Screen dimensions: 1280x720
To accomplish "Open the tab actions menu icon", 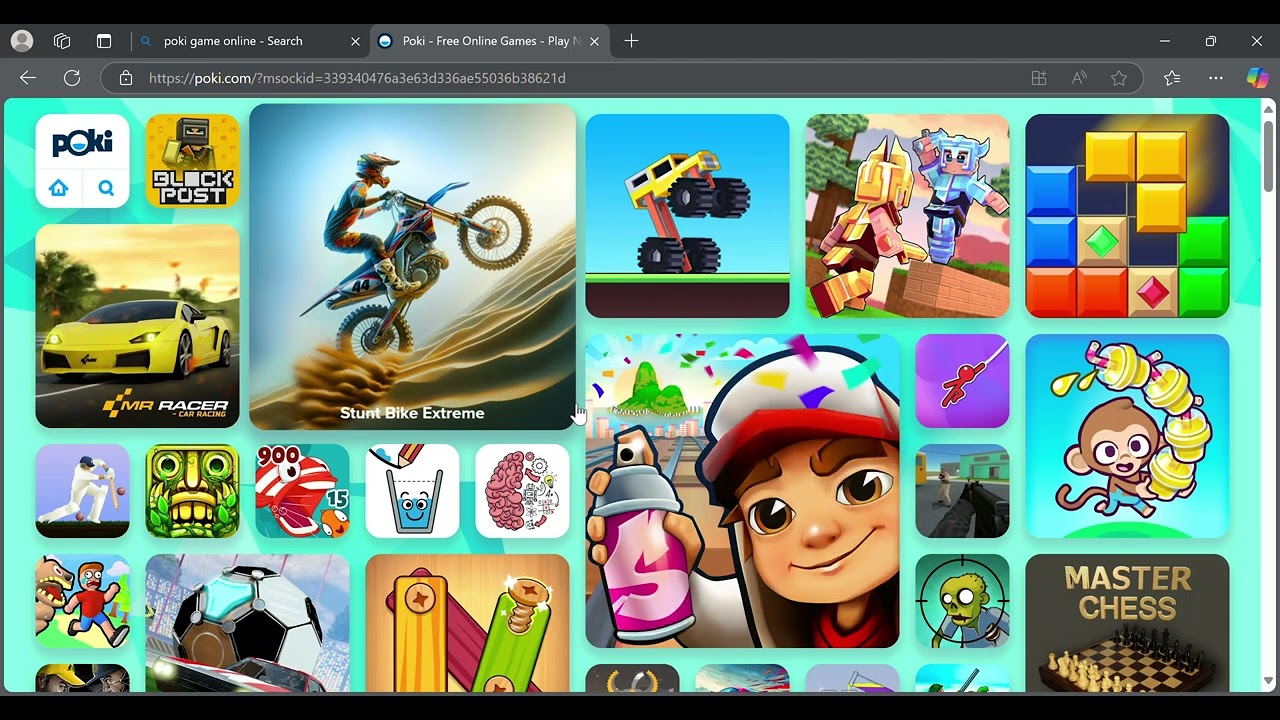I will [104, 41].
